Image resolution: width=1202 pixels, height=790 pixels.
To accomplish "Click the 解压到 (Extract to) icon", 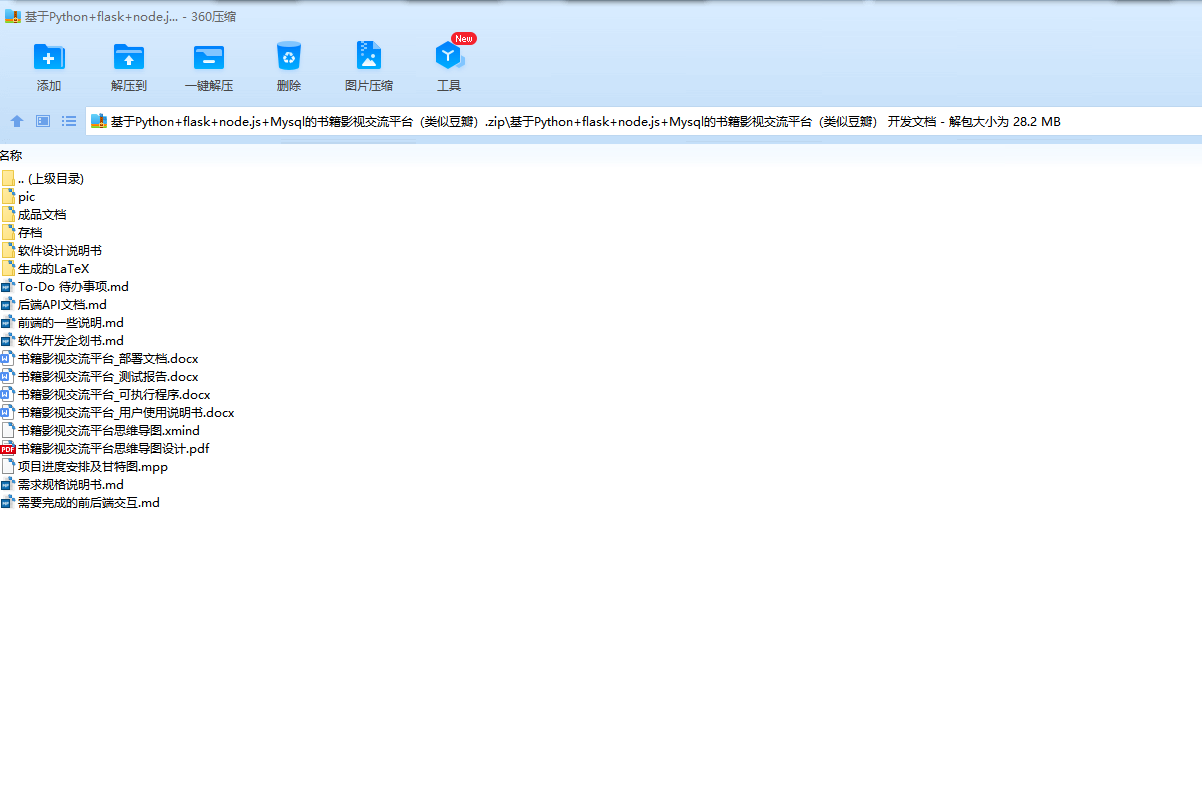I will coord(129,57).
